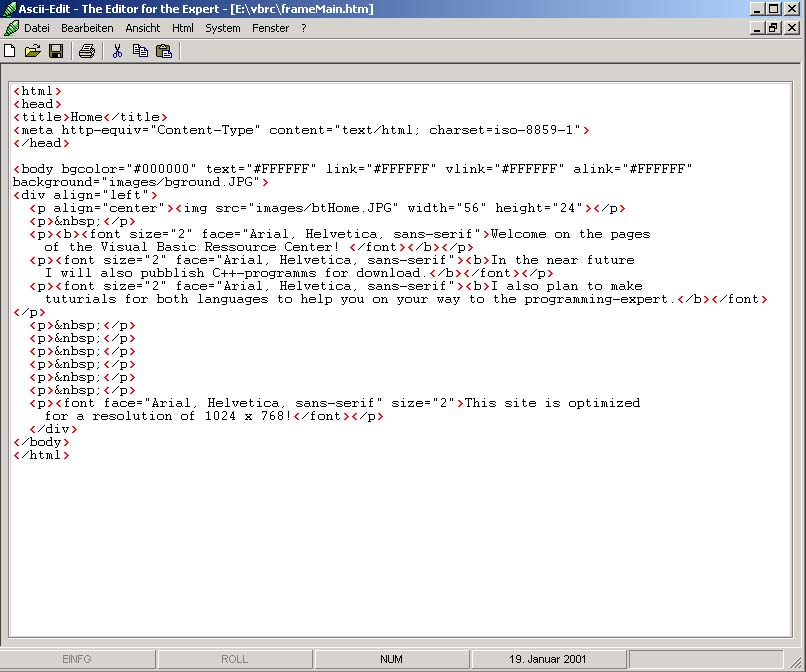
Task: Open the Html menu
Action: (183, 28)
